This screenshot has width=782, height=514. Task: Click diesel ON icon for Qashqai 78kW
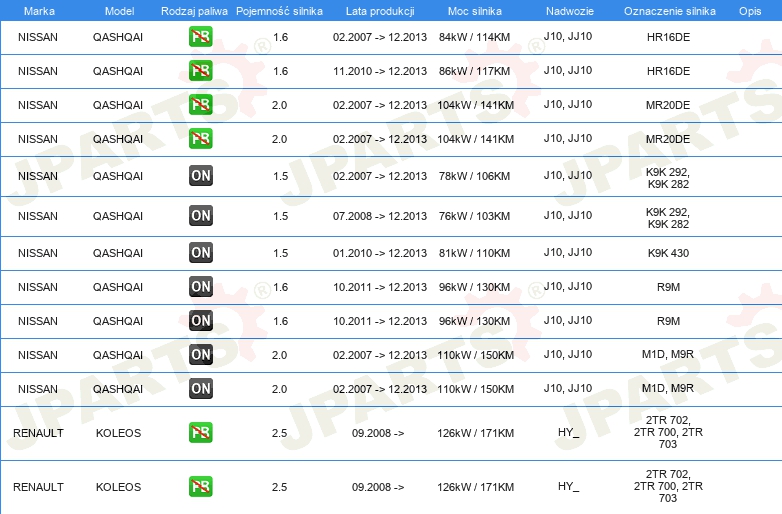[200, 175]
